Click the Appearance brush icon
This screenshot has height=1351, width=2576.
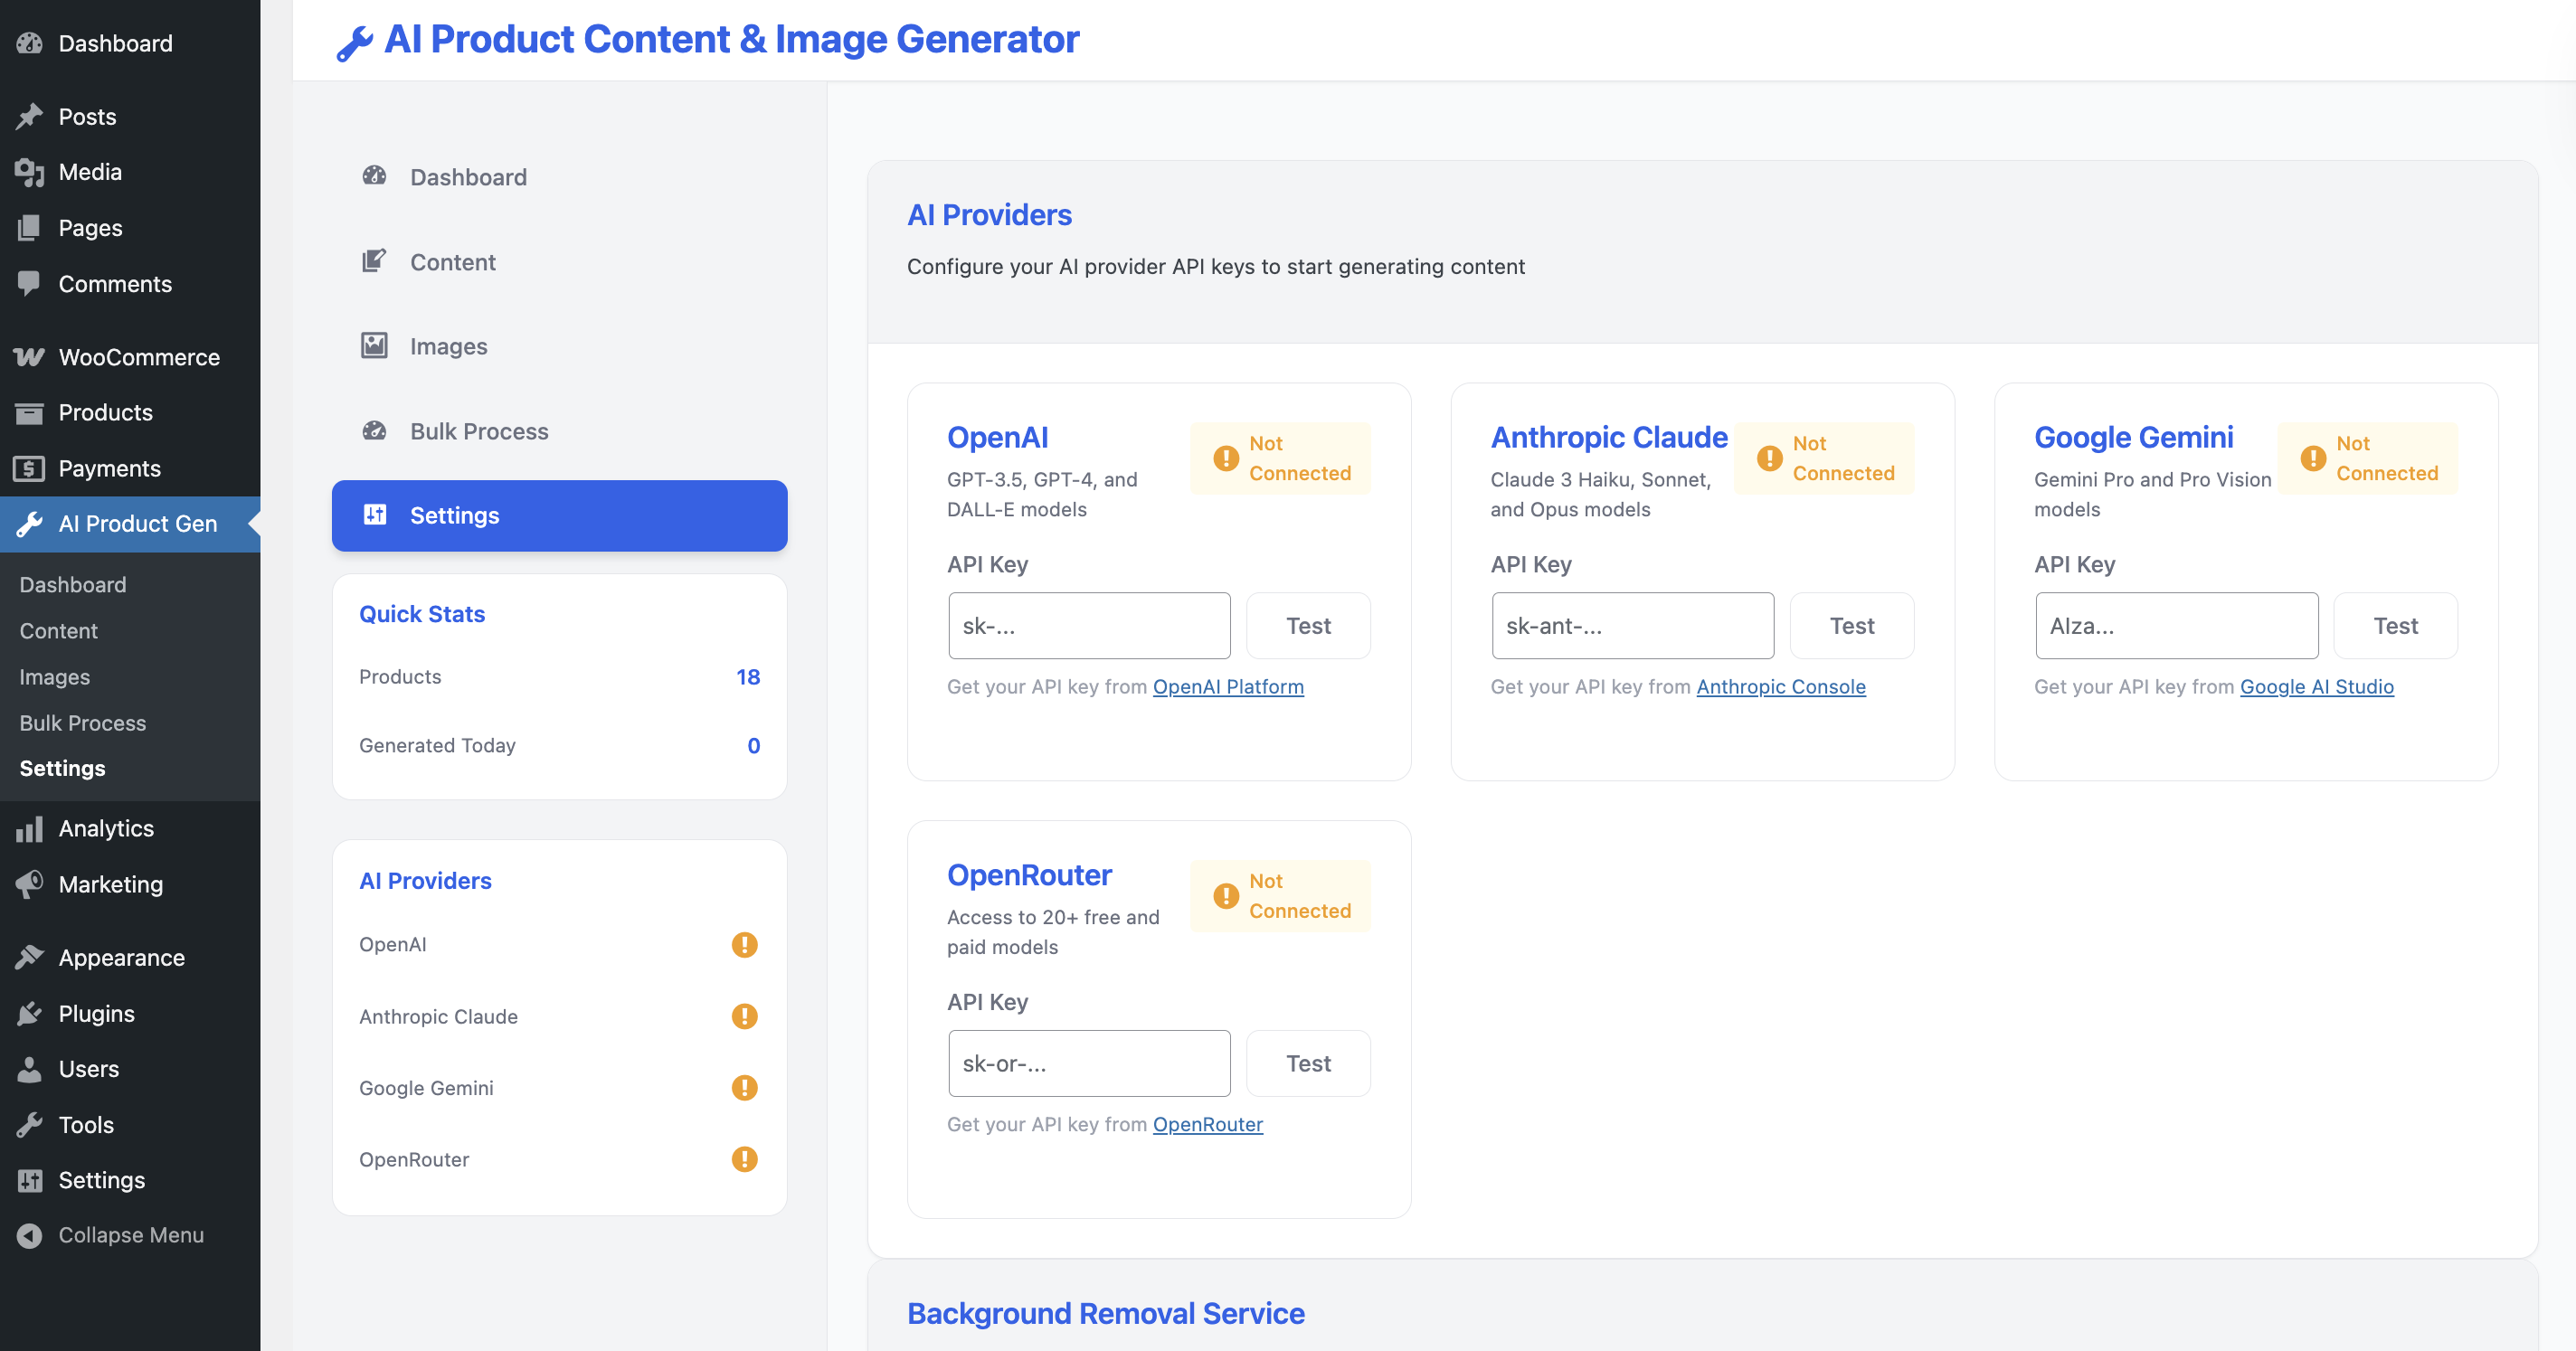(30, 957)
